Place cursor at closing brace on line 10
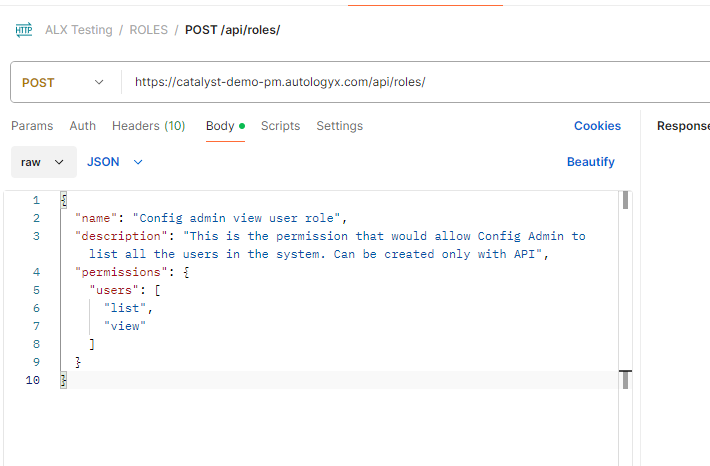Screen dimensions: 710x466 (63, 380)
